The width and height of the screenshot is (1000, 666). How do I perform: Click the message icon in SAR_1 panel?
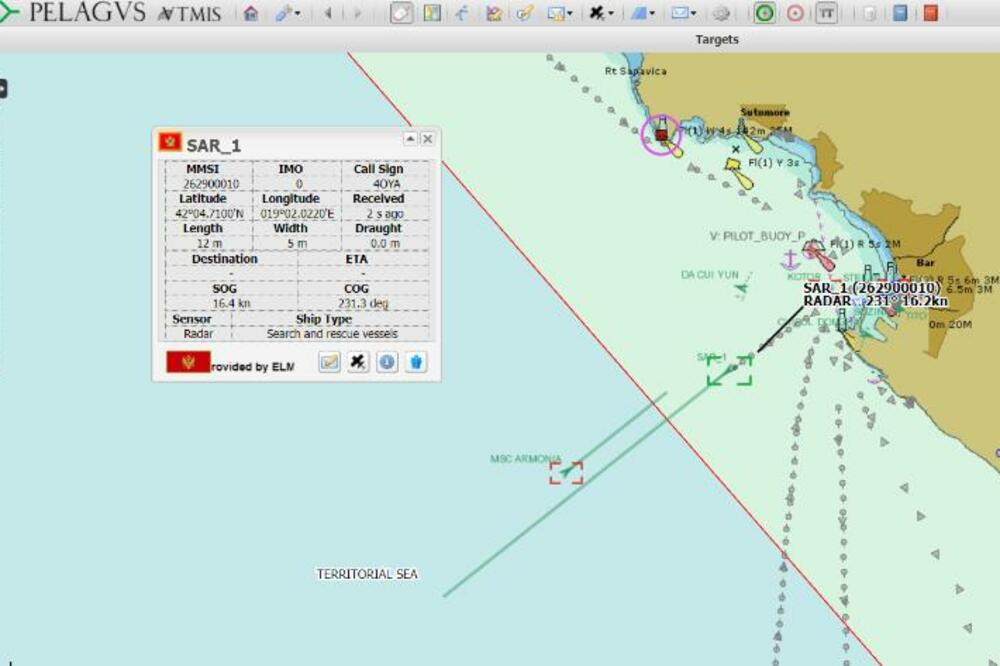(329, 362)
